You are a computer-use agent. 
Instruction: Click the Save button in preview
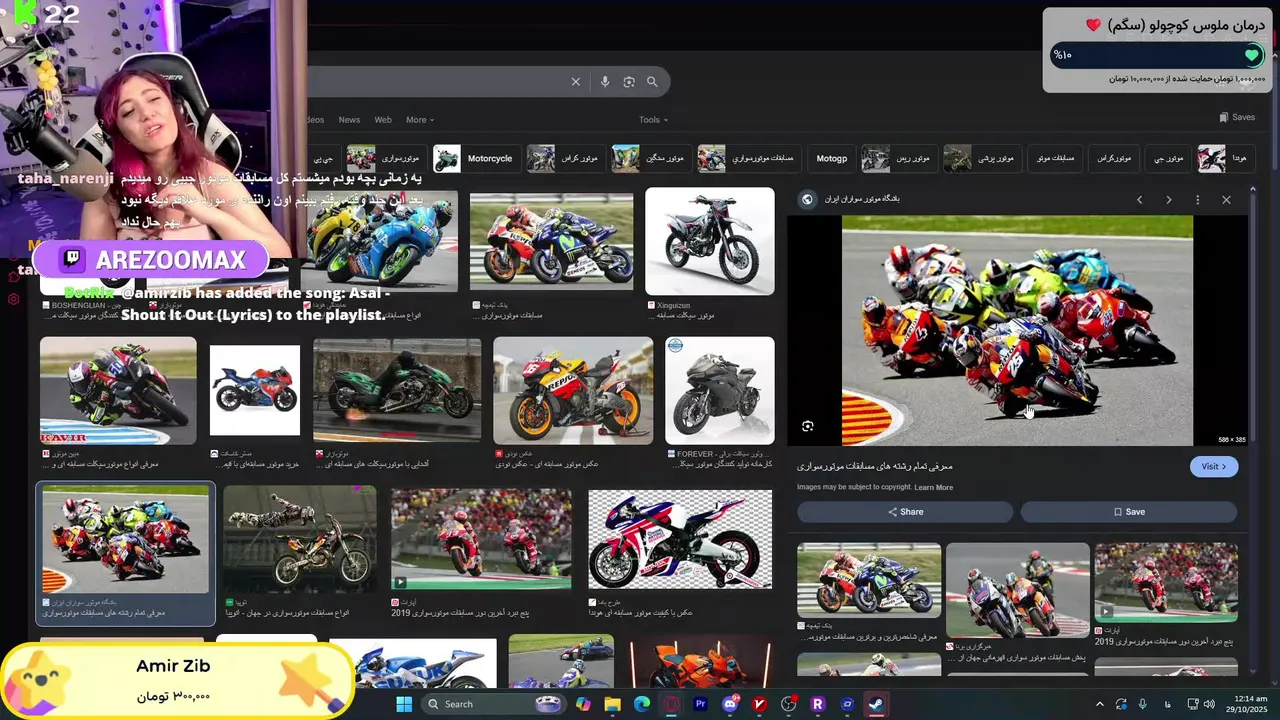point(1129,512)
